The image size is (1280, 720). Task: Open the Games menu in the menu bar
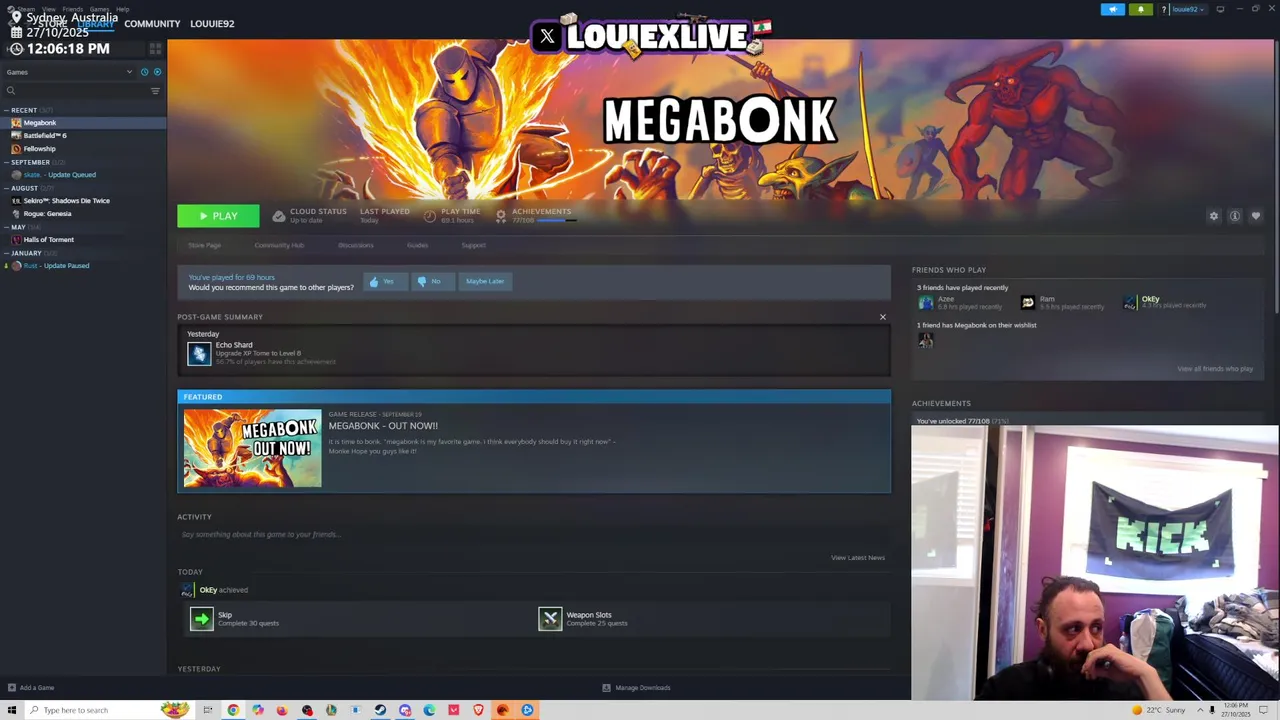click(99, 9)
